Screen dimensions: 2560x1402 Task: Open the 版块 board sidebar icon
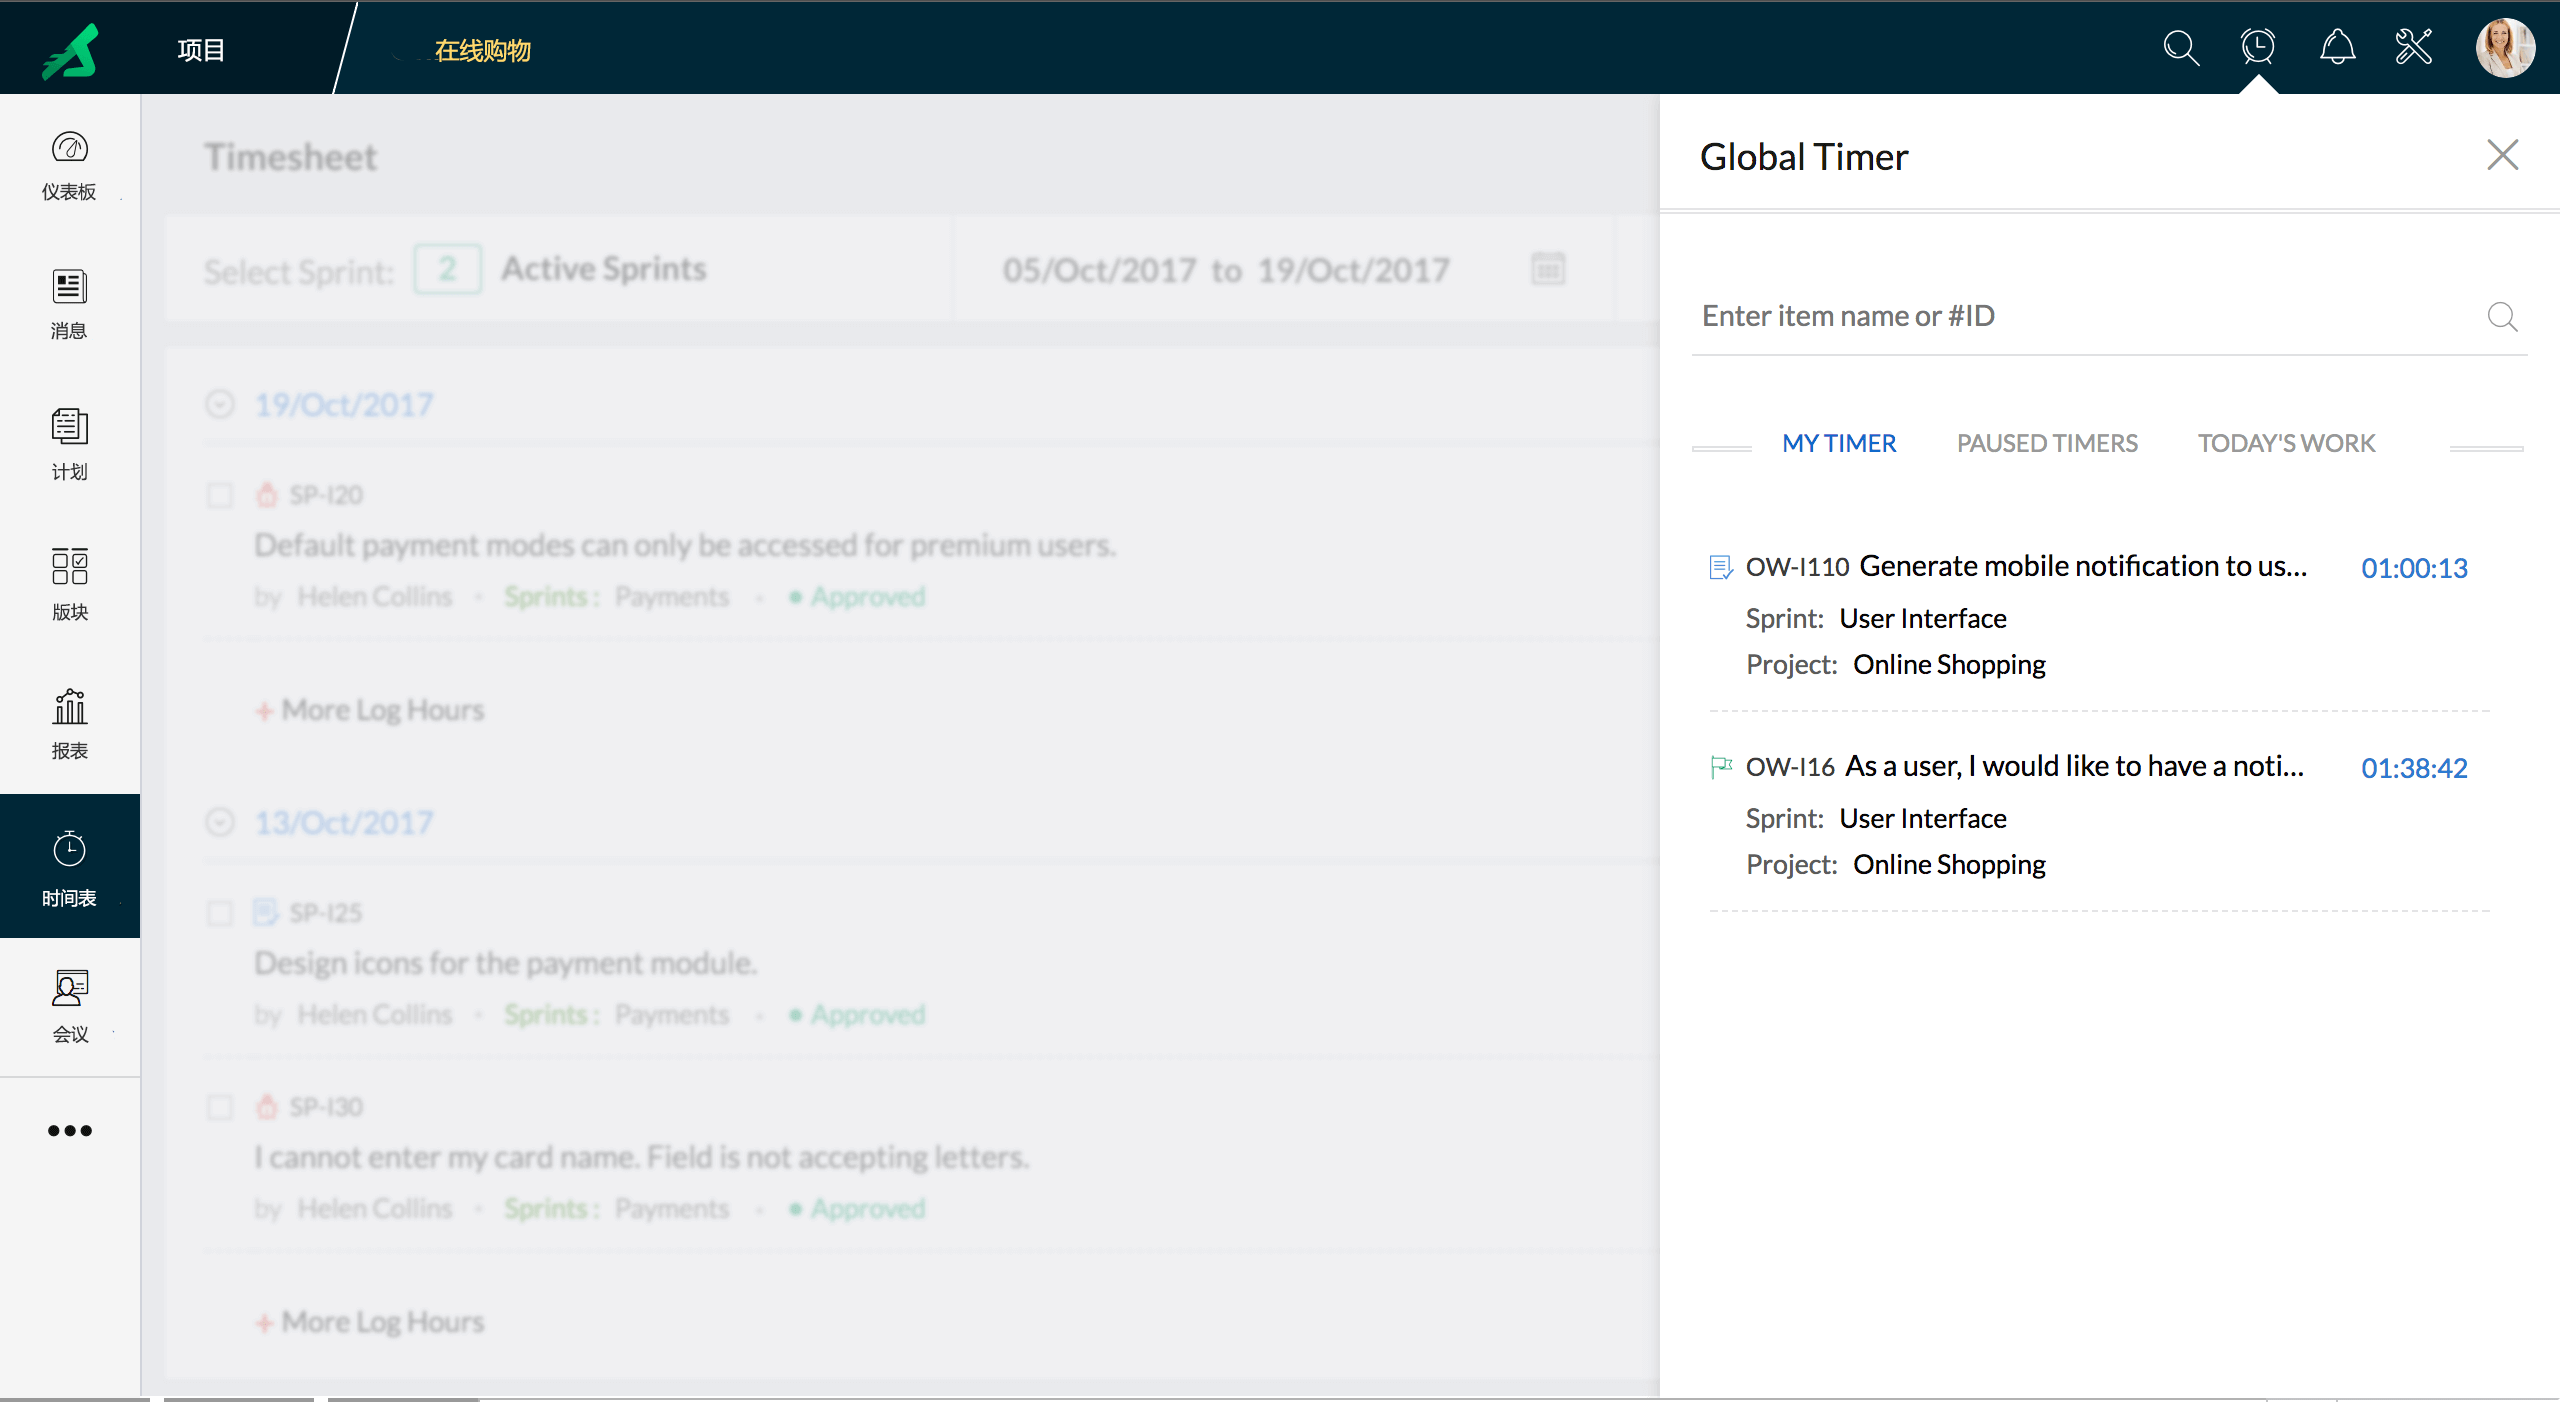[69, 584]
